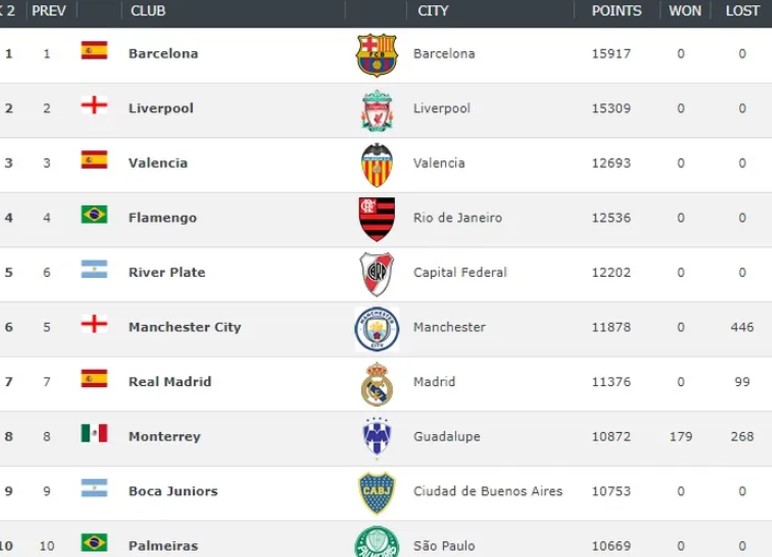Click the Argentina flag beside River Plate
Image resolution: width=772 pixels, height=557 pixels.
[94, 269]
